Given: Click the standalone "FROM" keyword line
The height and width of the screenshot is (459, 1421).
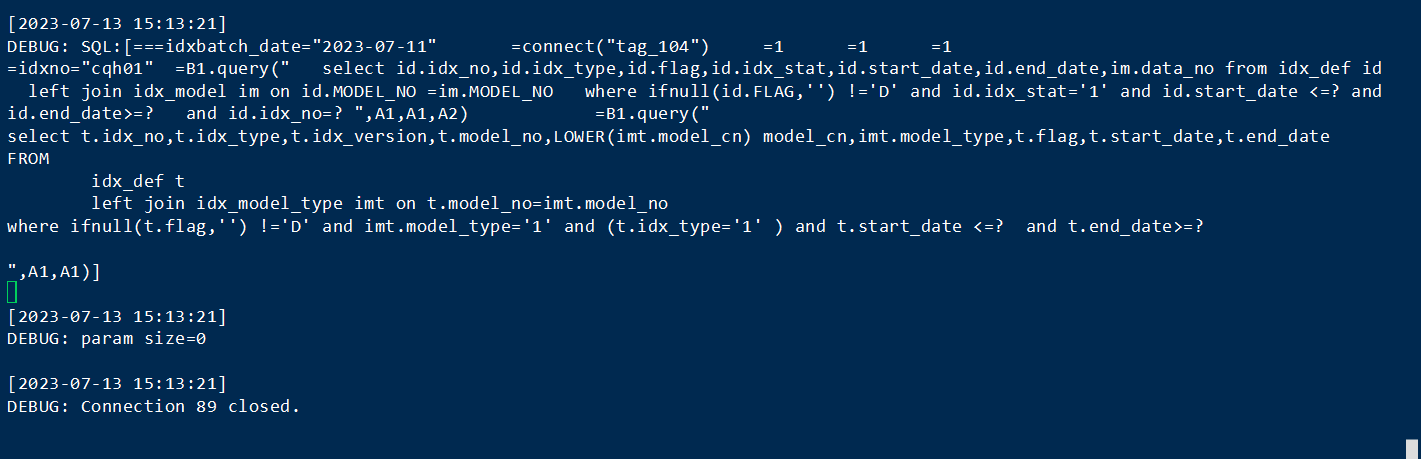Looking at the screenshot, I should [28, 158].
